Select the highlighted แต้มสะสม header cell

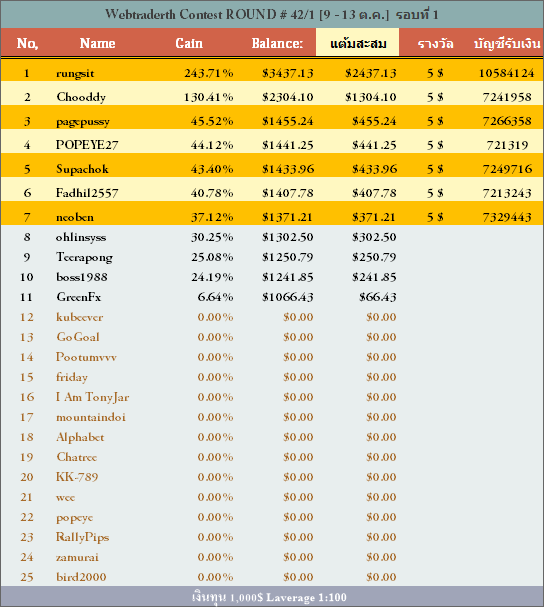(x=357, y=42)
